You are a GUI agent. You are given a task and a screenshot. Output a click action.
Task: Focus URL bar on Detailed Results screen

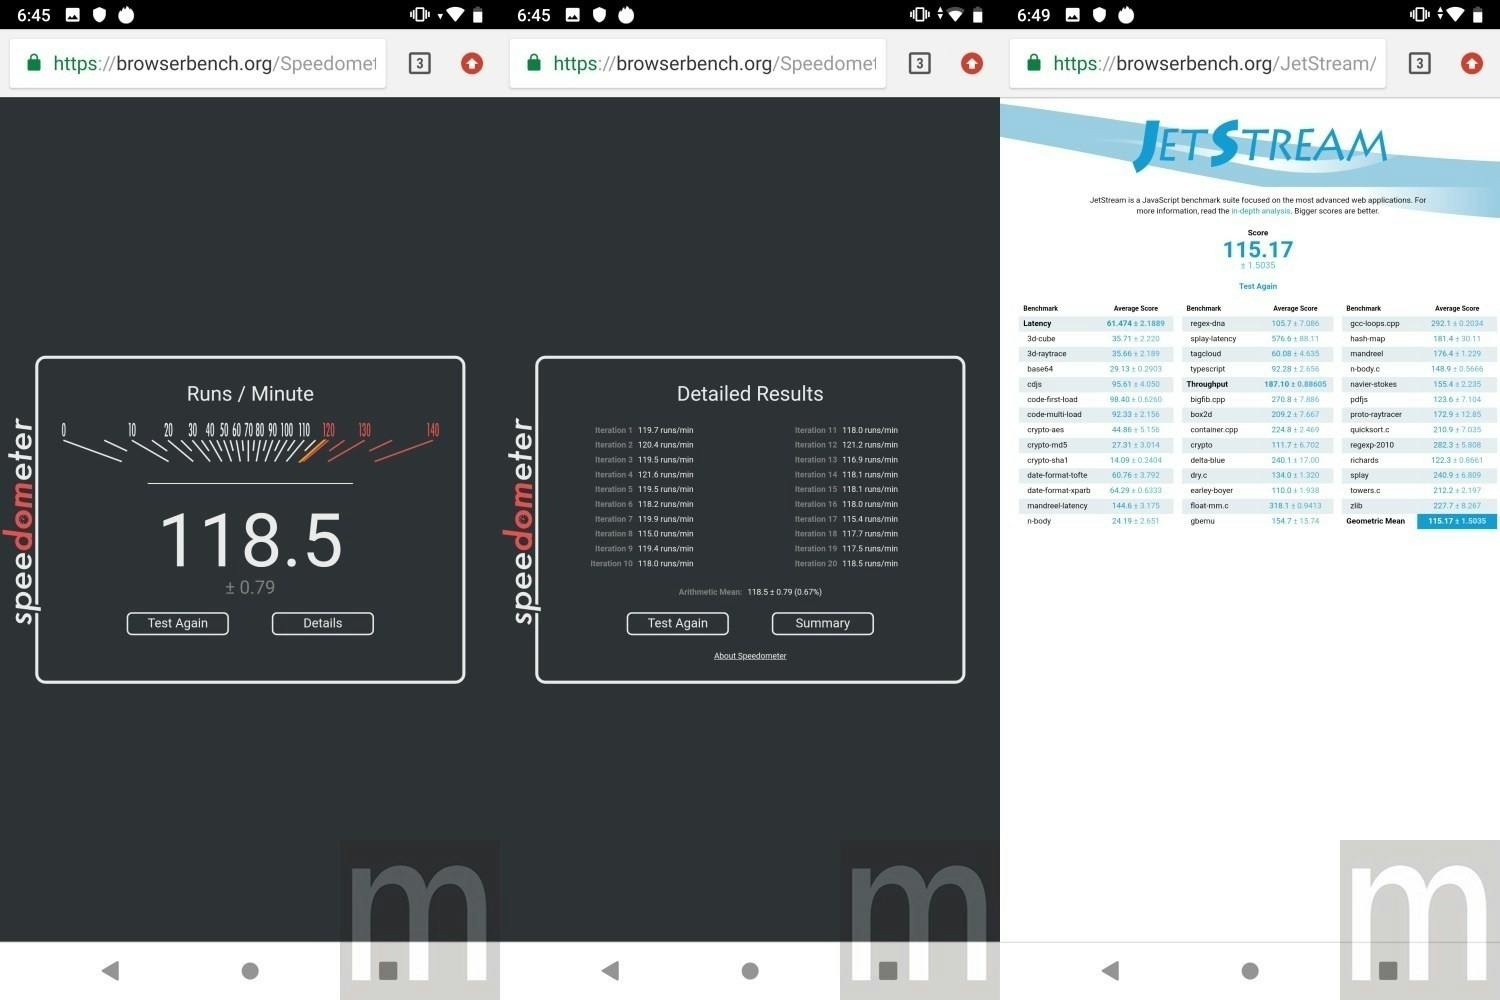(x=698, y=63)
